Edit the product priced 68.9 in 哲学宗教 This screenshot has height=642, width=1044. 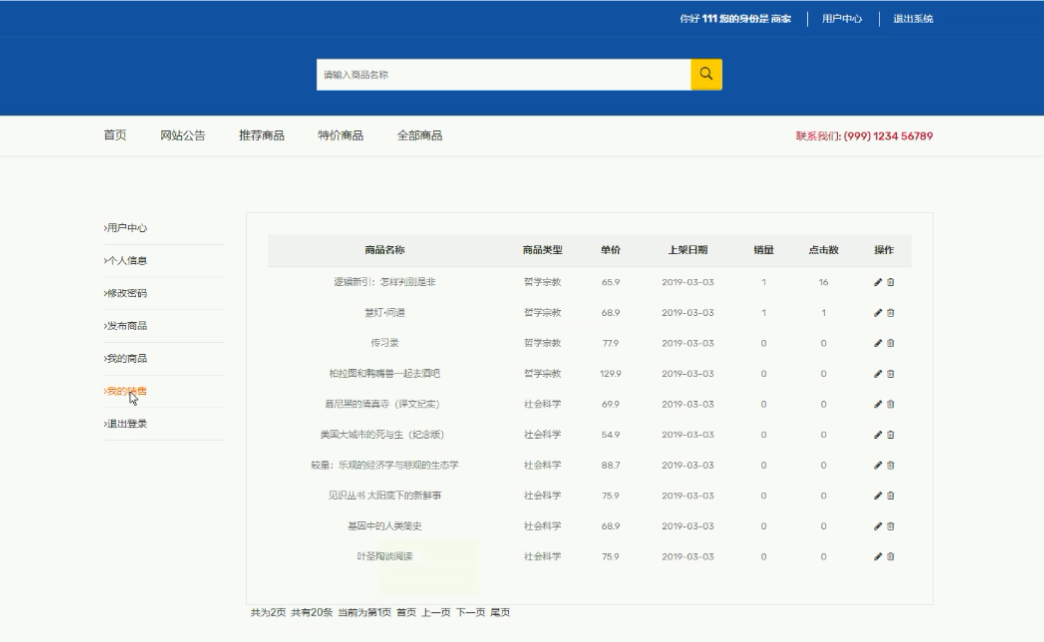[878, 313]
